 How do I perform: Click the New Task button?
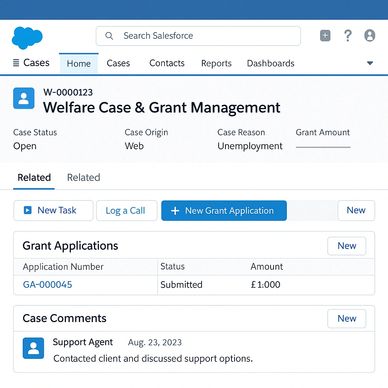click(x=53, y=210)
